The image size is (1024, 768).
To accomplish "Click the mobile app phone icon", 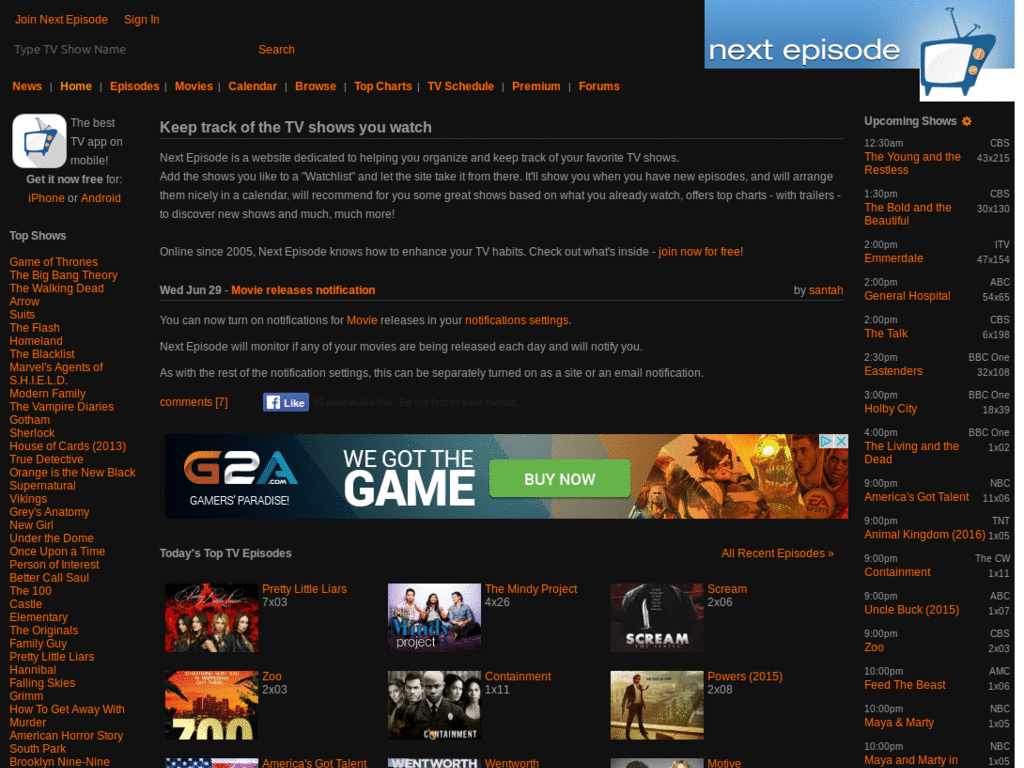I will coord(38,140).
